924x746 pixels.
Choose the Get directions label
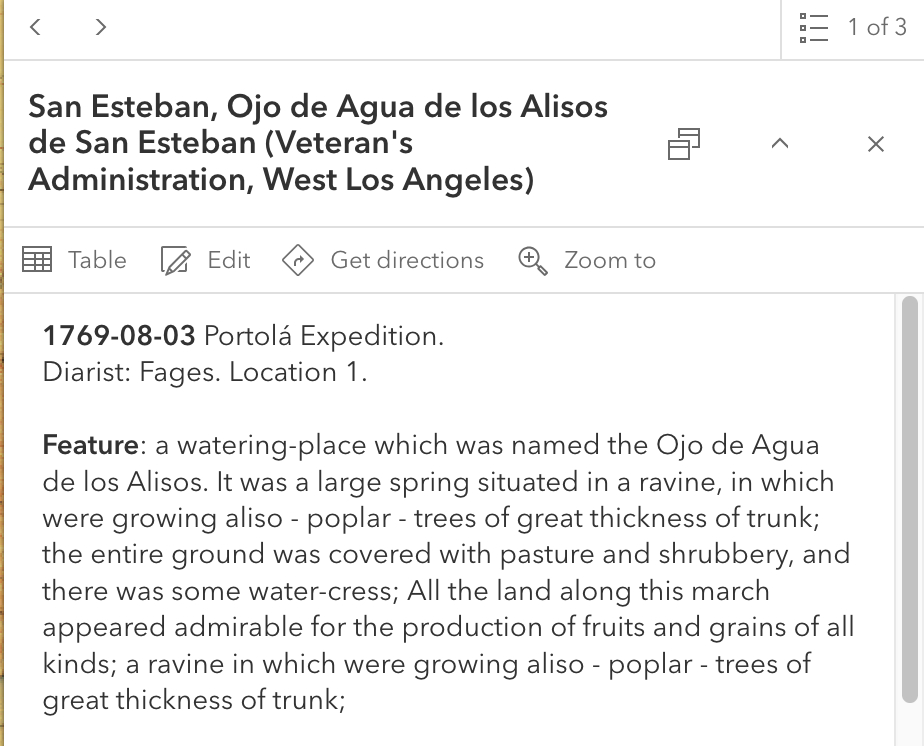click(407, 261)
